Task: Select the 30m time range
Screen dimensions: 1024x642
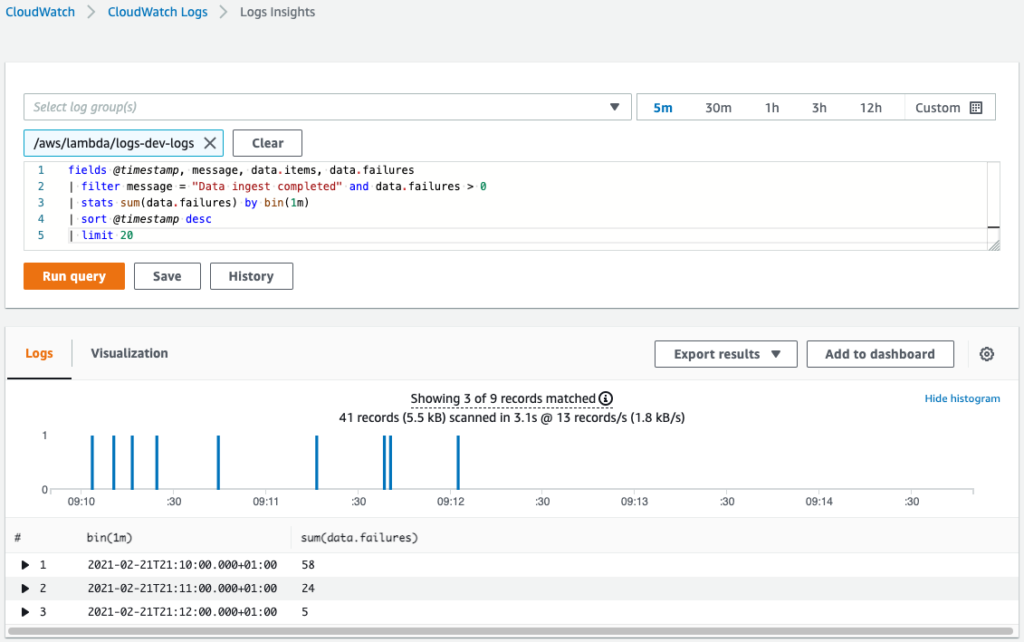Action: click(718, 108)
